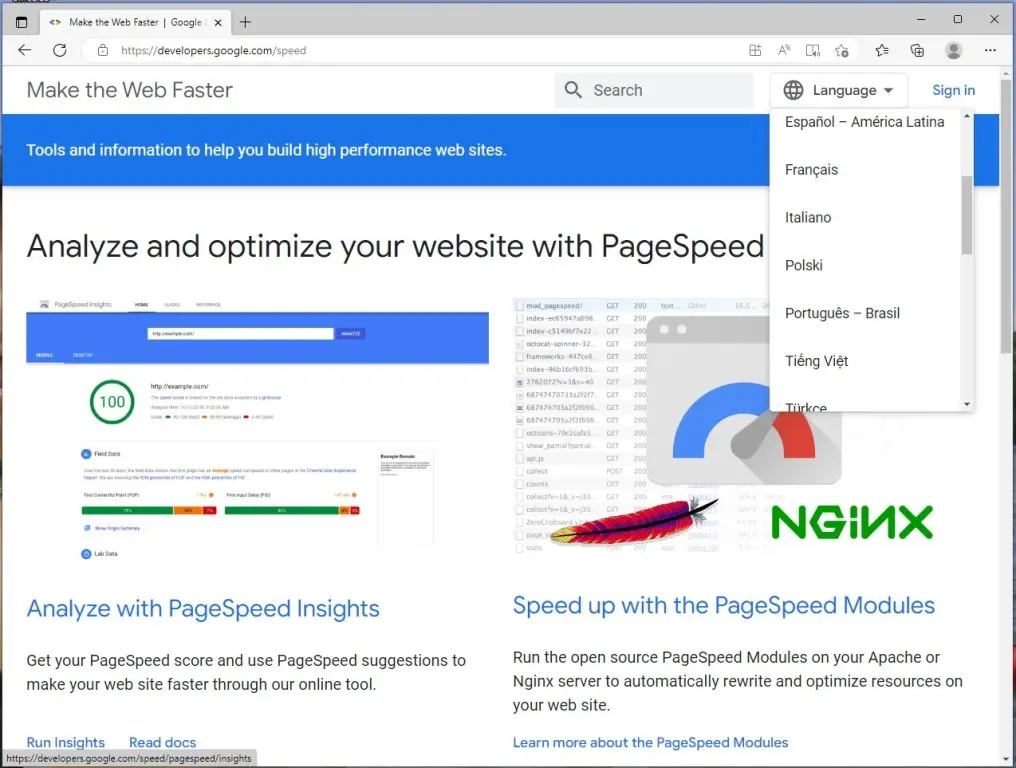Open the browser Settings and more menu

(x=990, y=50)
